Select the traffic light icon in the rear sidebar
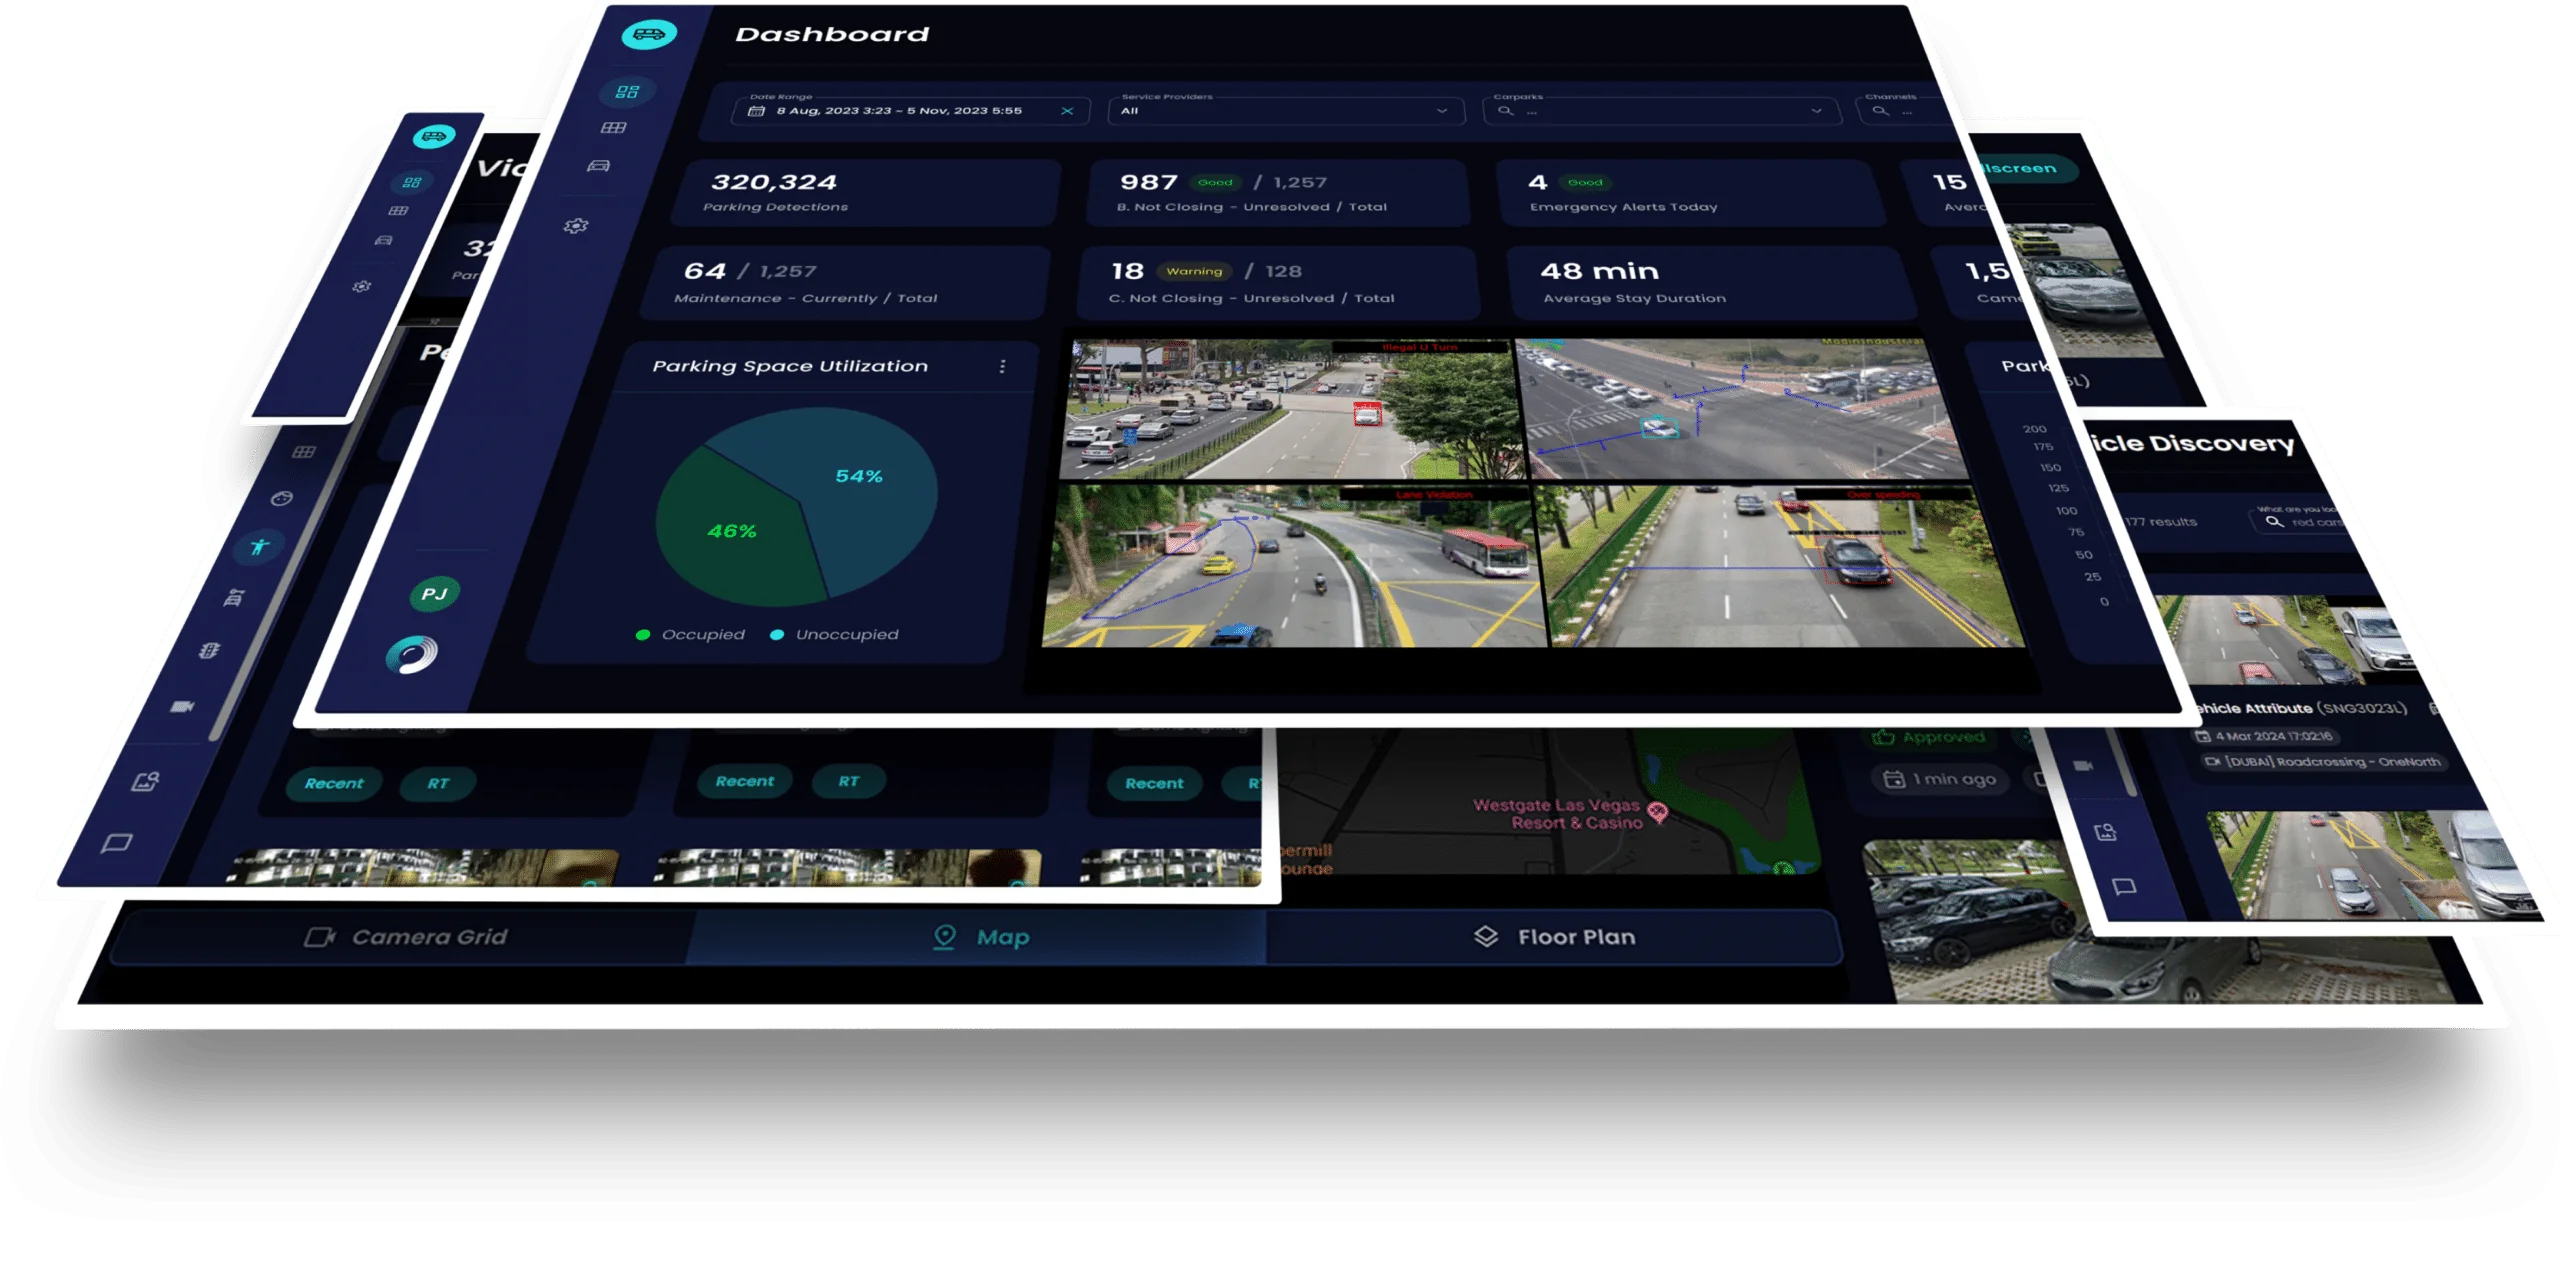The height and width of the screenshot is (1265, 2560). (x=209, y=650)
